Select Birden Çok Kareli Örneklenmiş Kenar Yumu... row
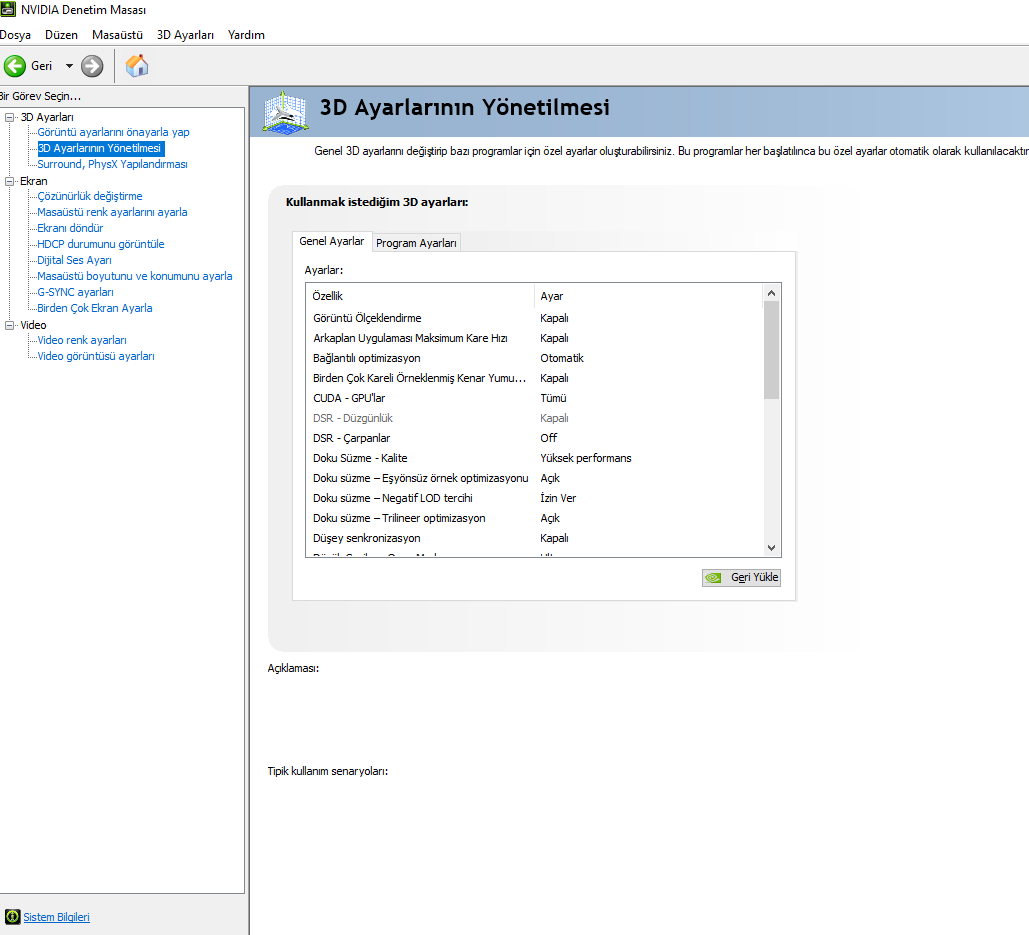This screenshot has height=935, width=1029. (x=534, y=378)
